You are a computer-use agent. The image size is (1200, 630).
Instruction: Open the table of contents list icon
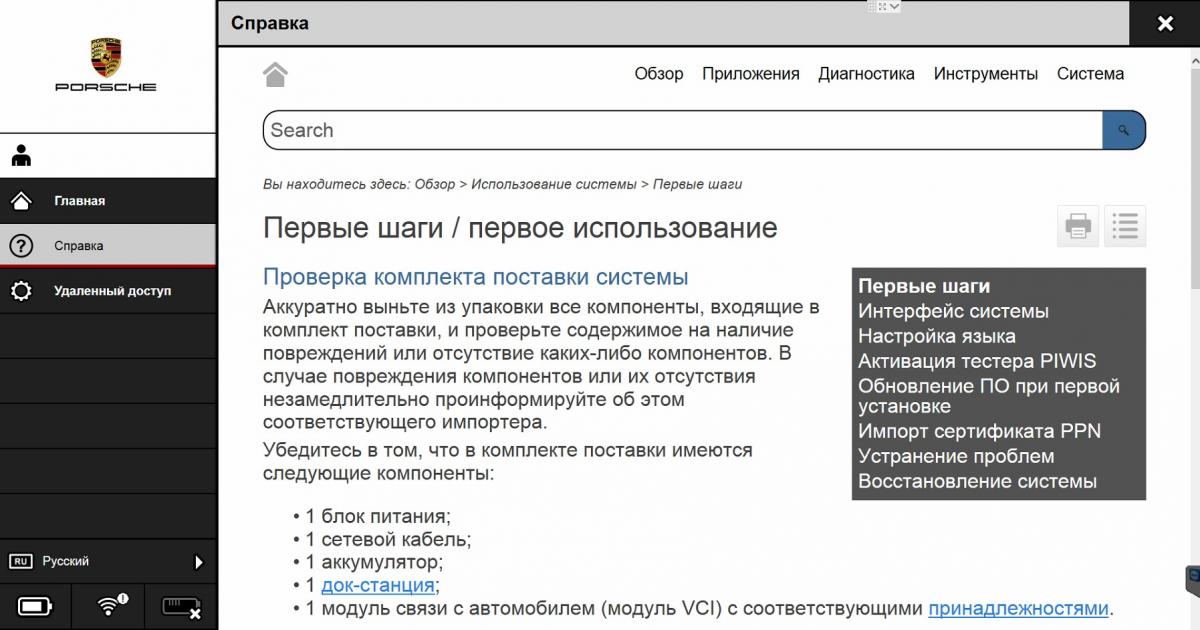pos(1125,226)
